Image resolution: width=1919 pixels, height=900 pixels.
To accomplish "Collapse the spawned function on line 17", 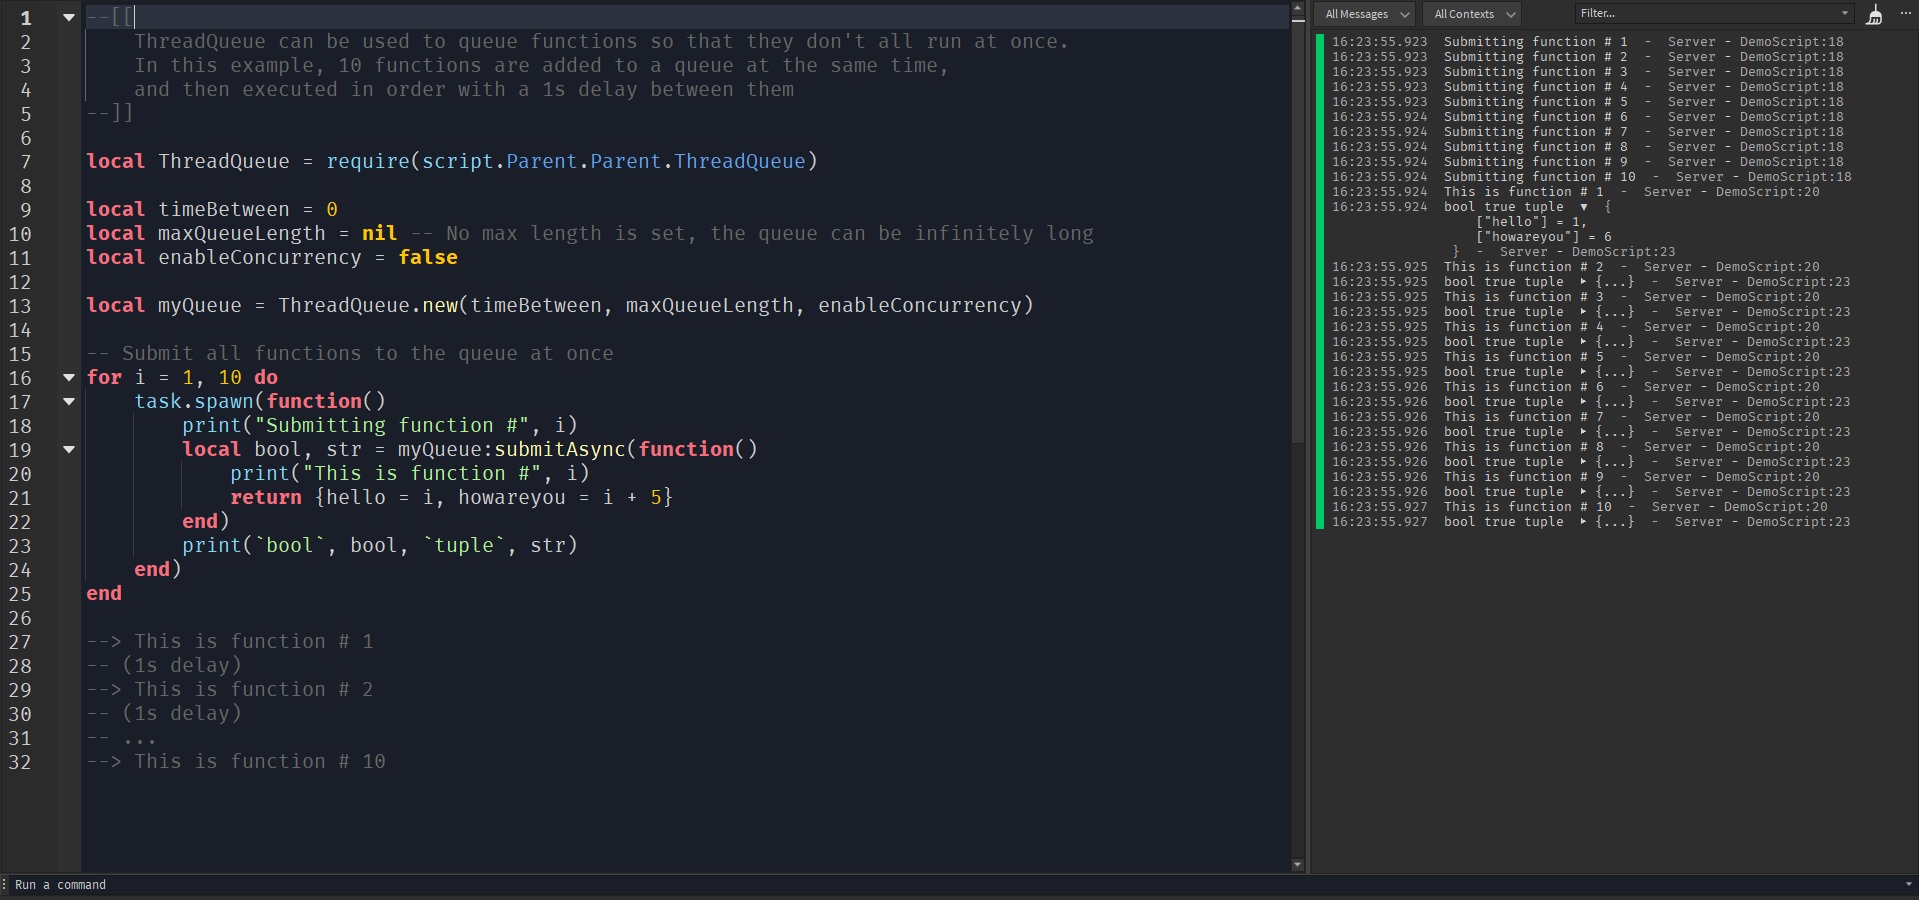I will 68,402.
